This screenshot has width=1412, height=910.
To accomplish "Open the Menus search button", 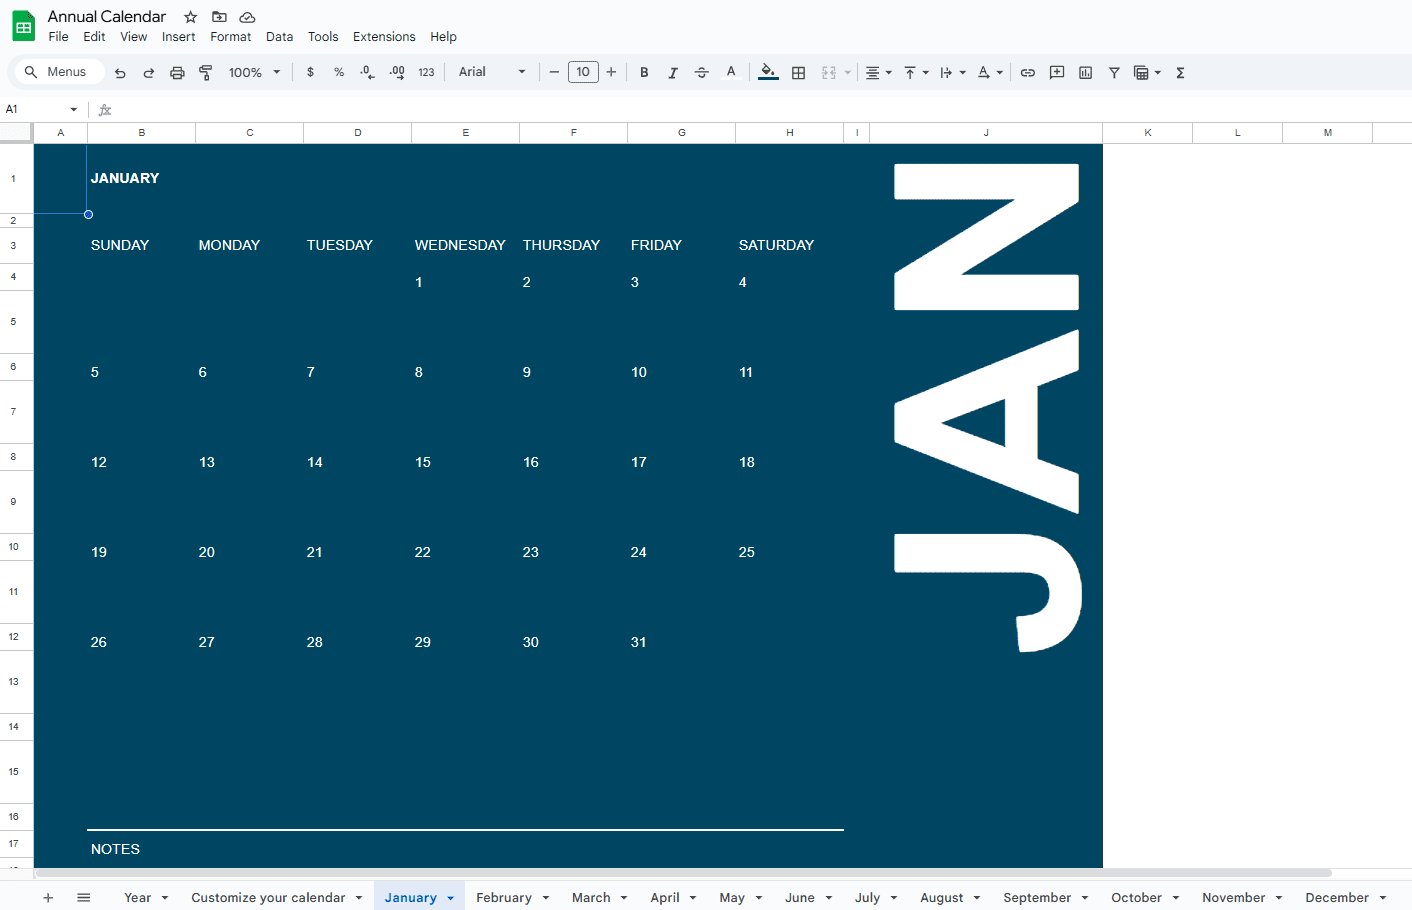I will [59, 71].
